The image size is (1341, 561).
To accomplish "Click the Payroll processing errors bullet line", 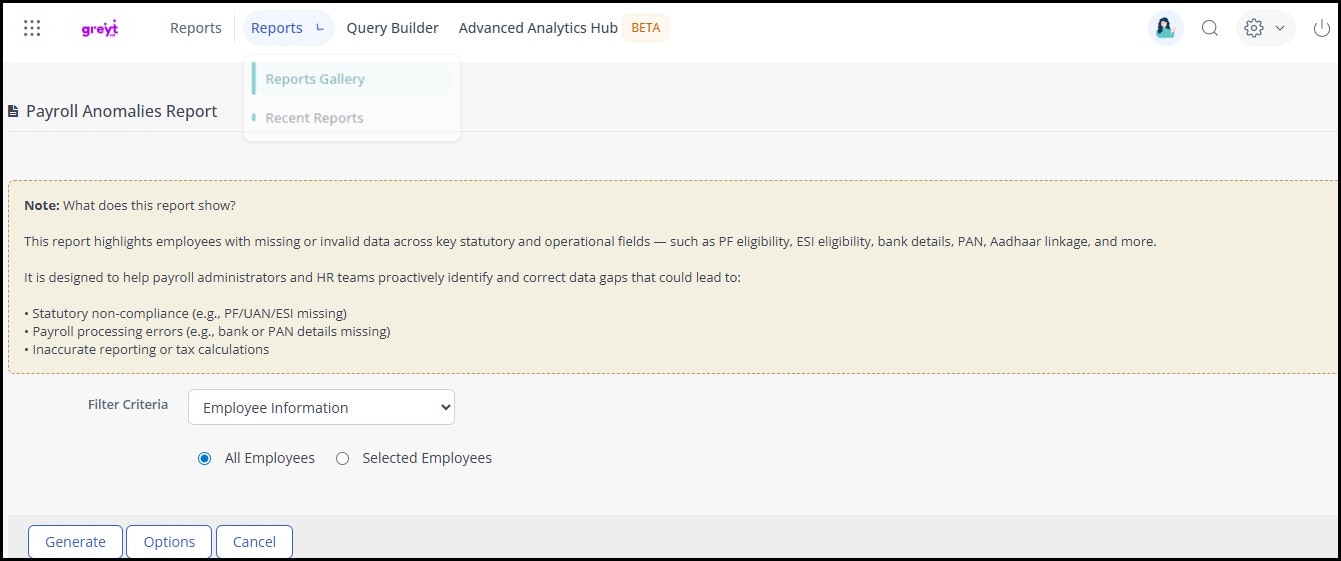I will (x=207, y=331).
